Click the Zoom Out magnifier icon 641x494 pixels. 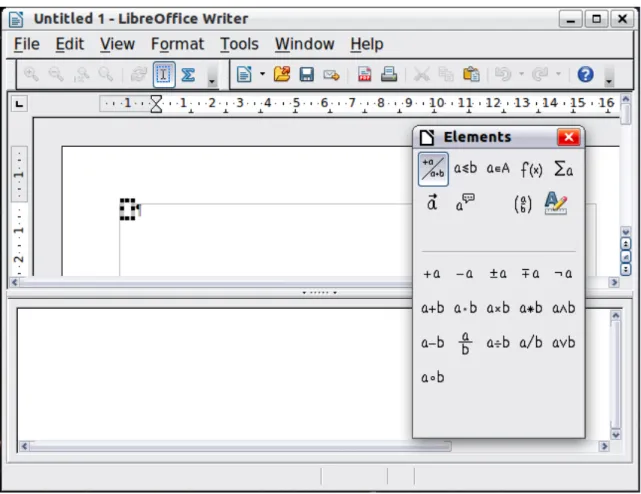pos(56,74)
